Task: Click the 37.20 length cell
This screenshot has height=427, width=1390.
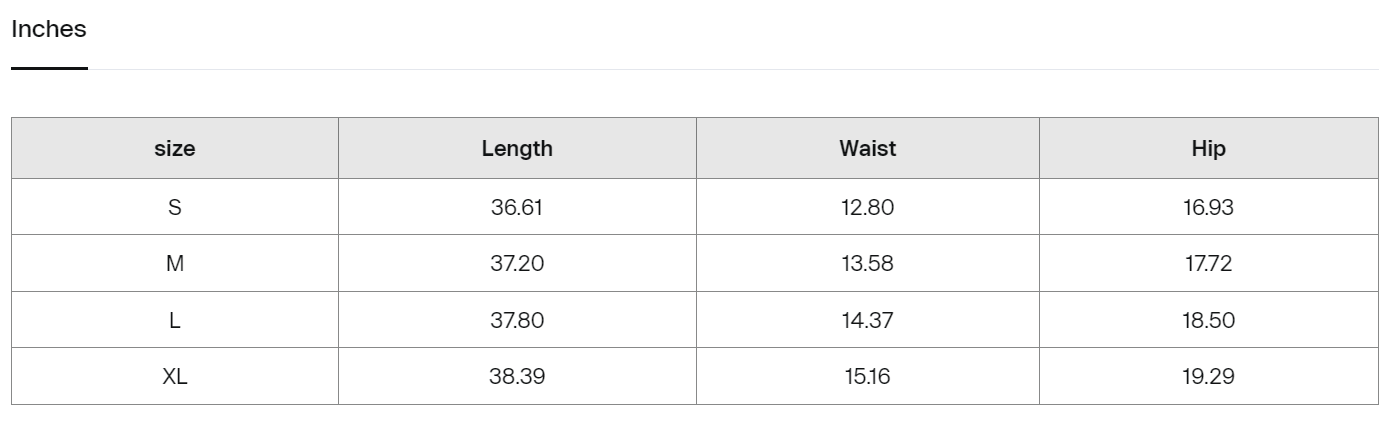Action: (517, 263)
